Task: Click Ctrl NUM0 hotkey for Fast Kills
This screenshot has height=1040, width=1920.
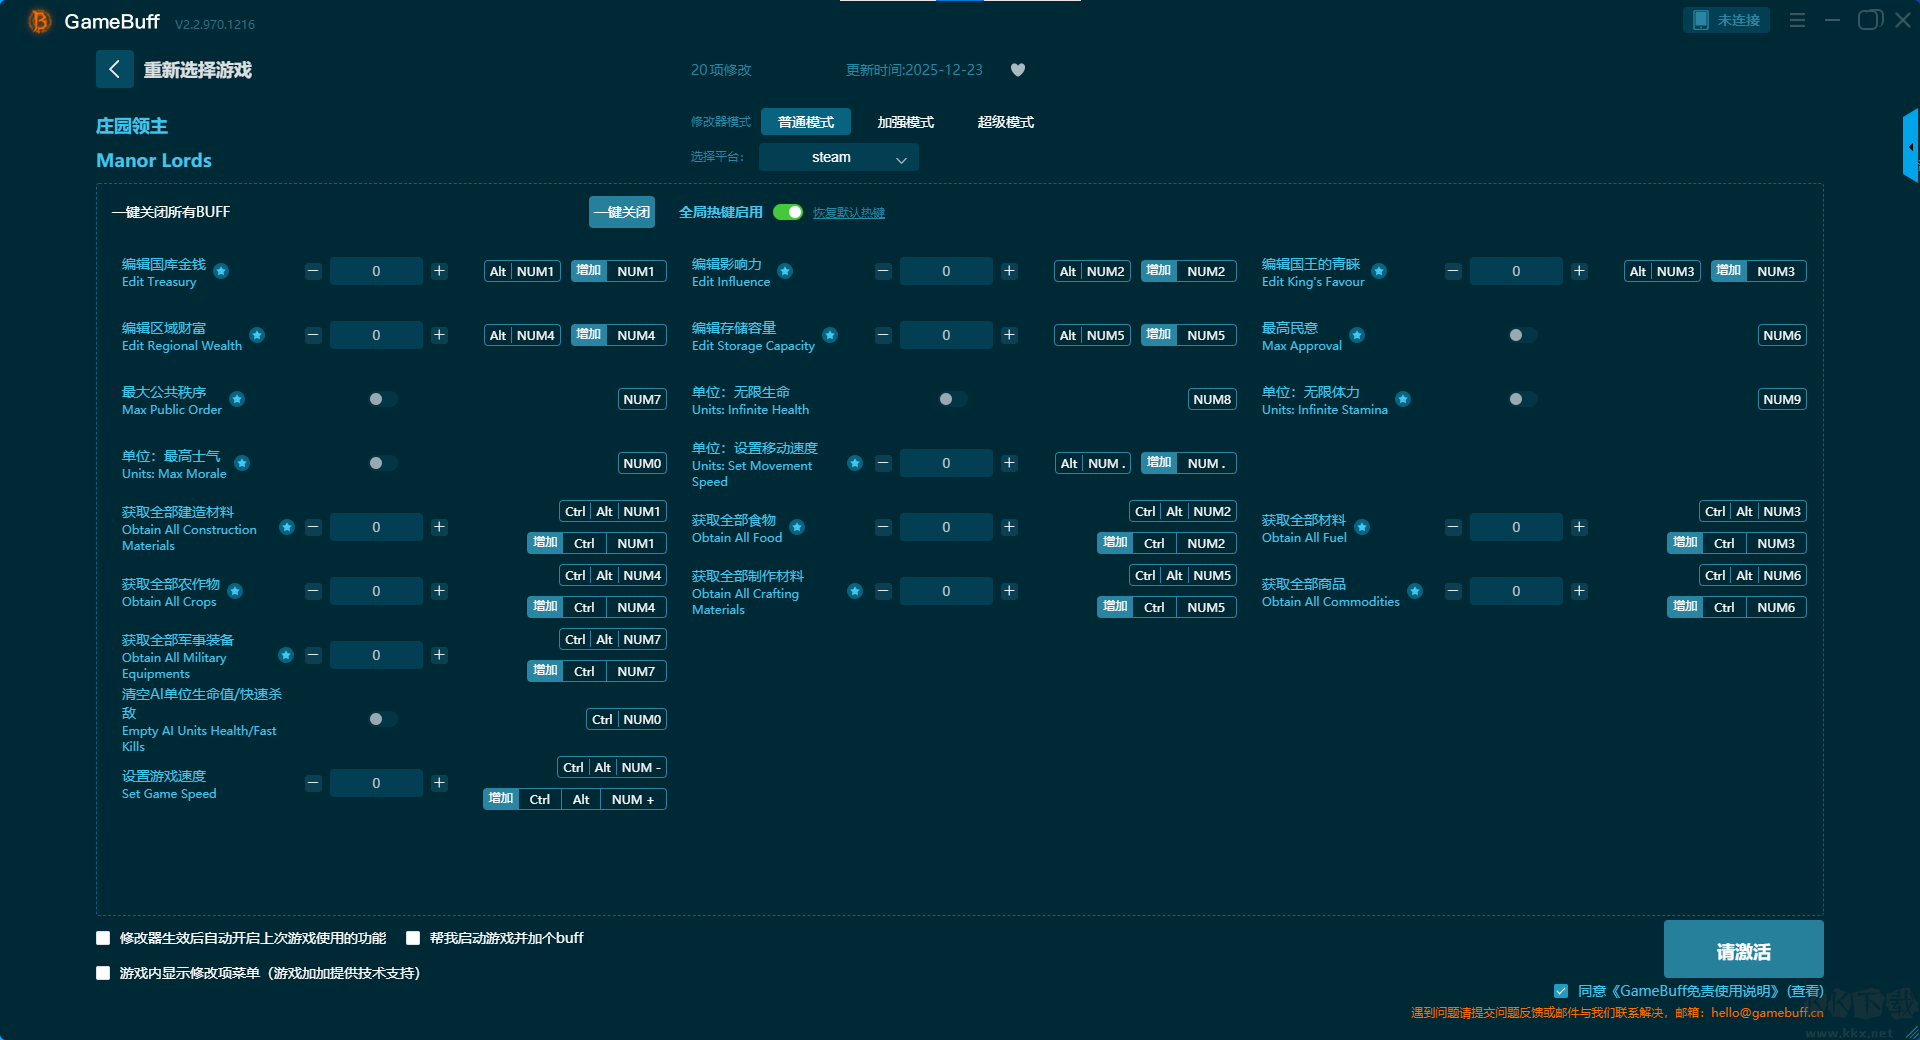Action: 627,719
